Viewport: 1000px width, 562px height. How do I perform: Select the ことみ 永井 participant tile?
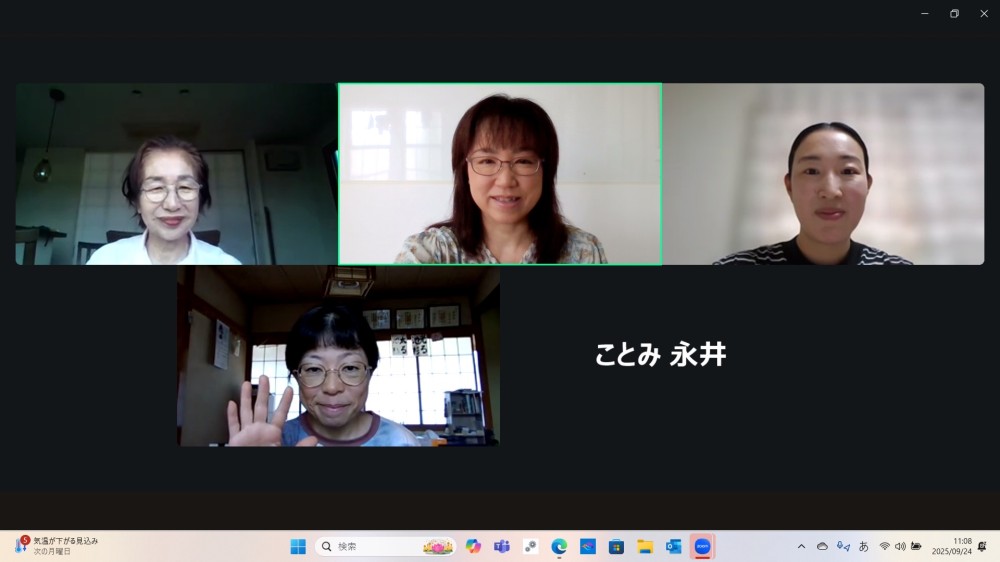coord(660,355)
